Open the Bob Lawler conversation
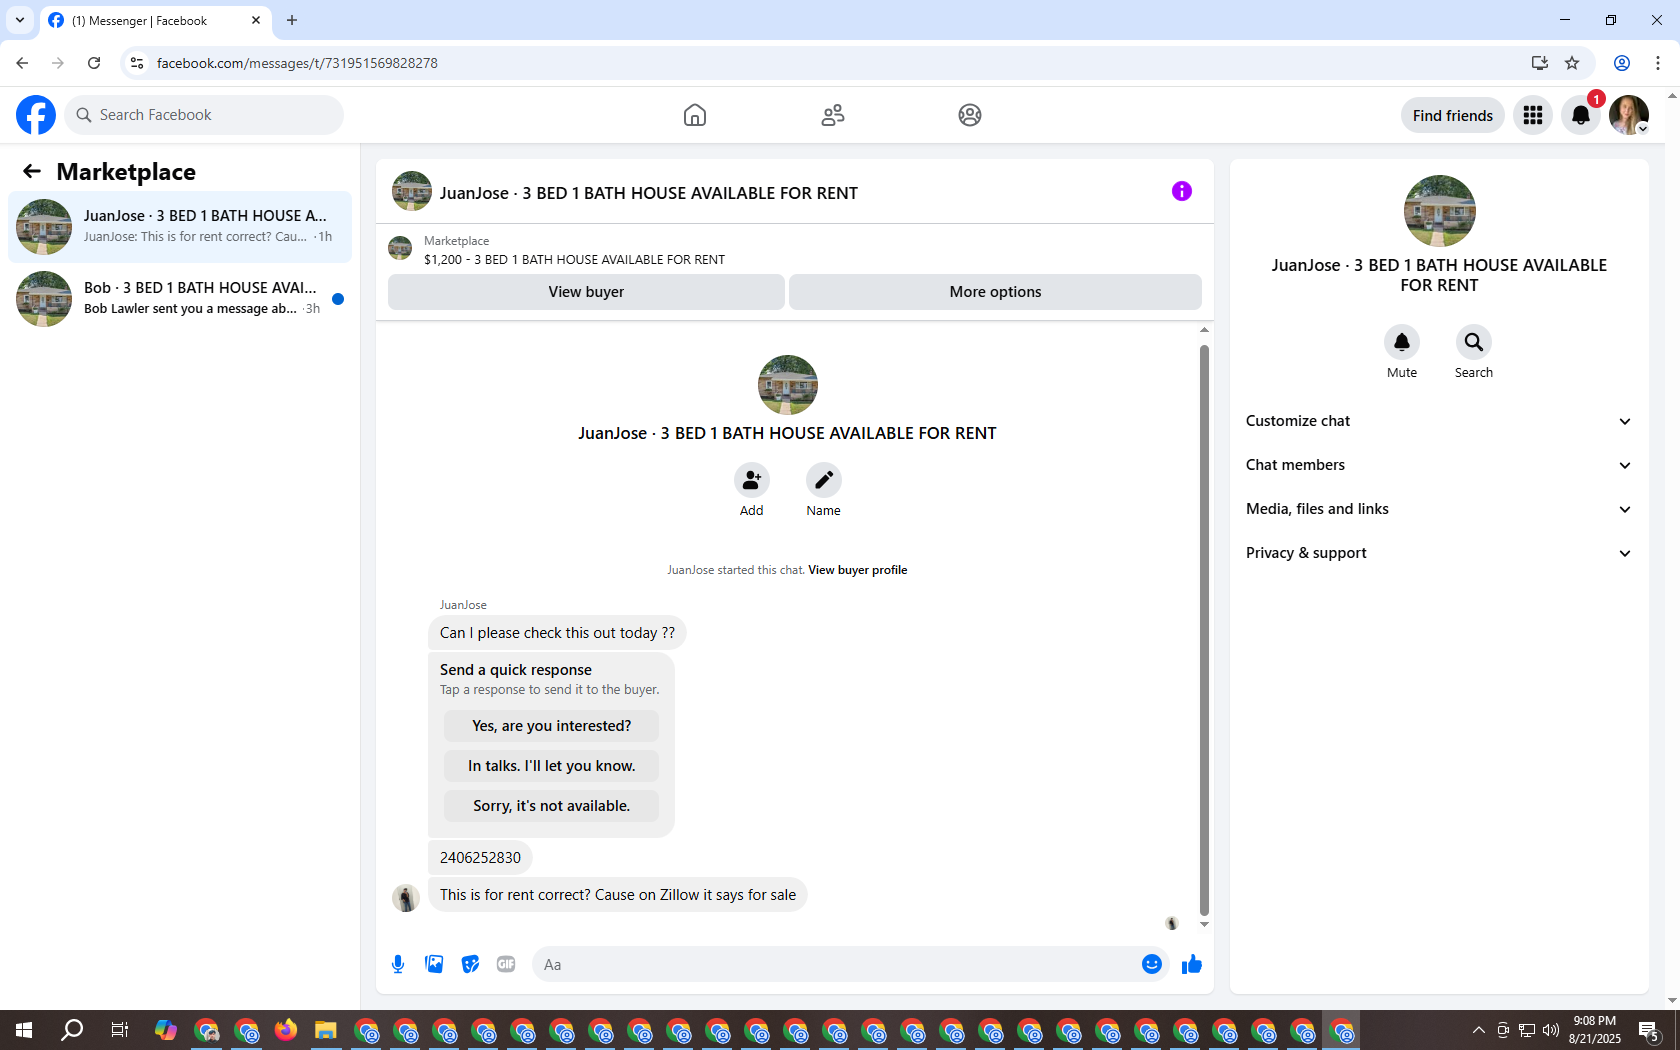This screenshot has height=1050, width=1680. tap(180, 299)
